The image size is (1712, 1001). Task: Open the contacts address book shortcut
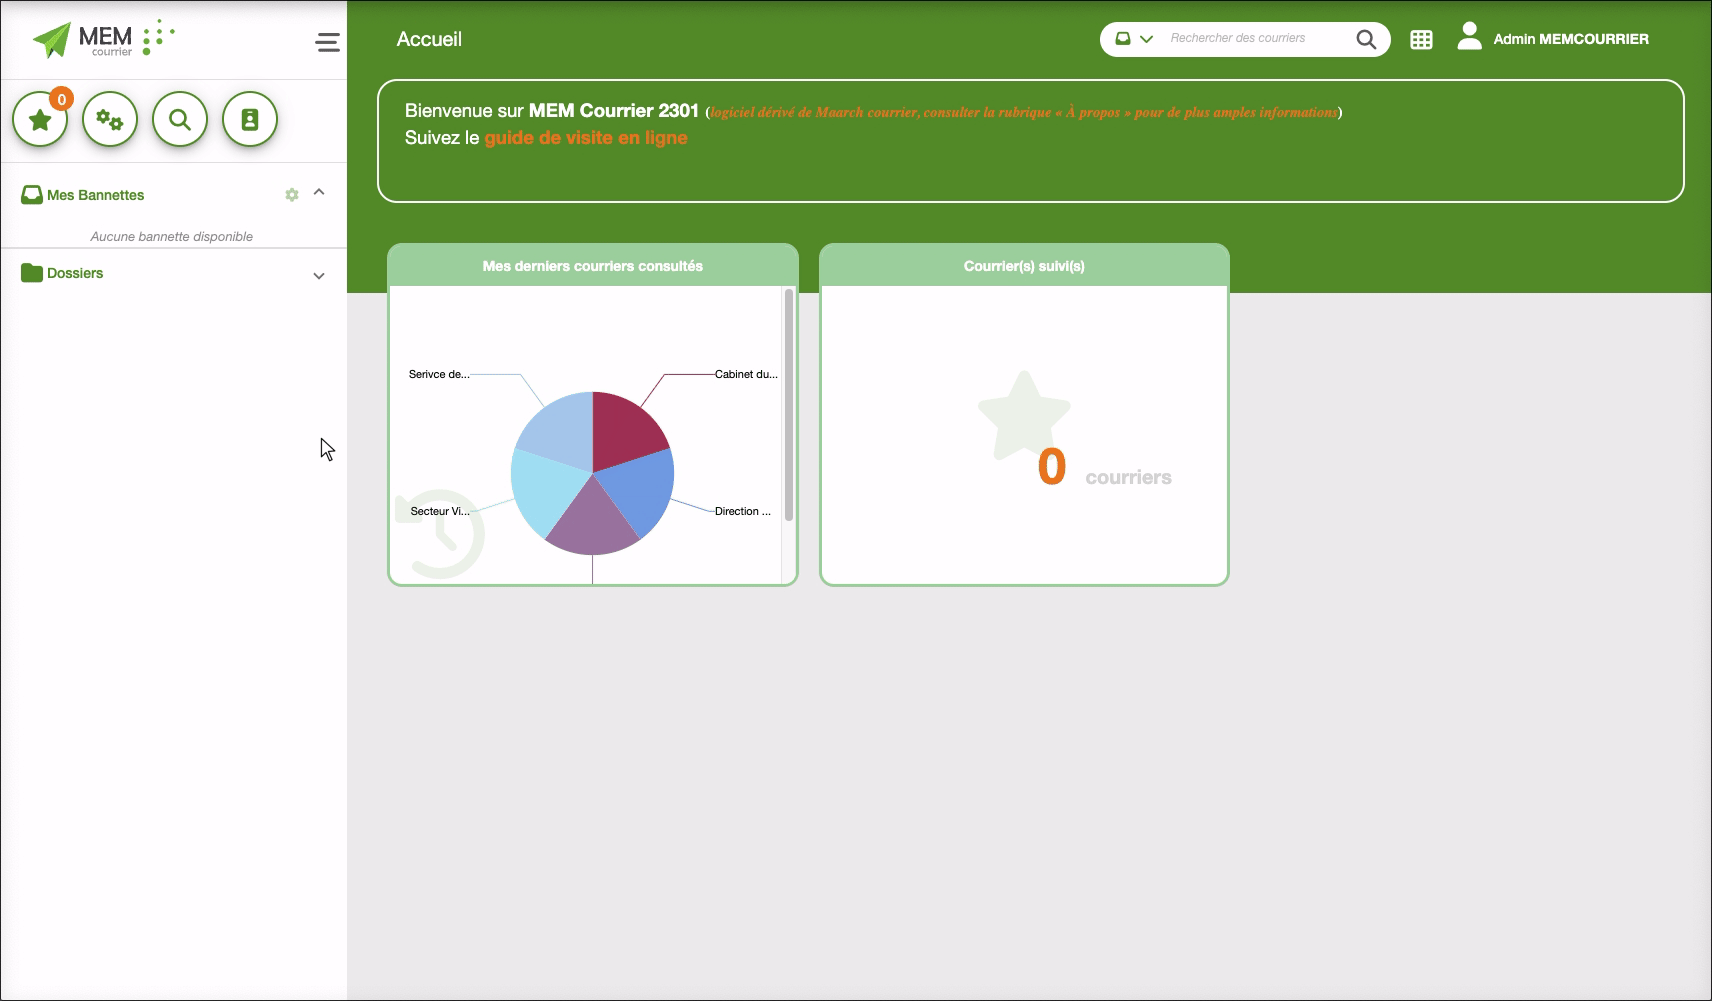pos(250,120)
